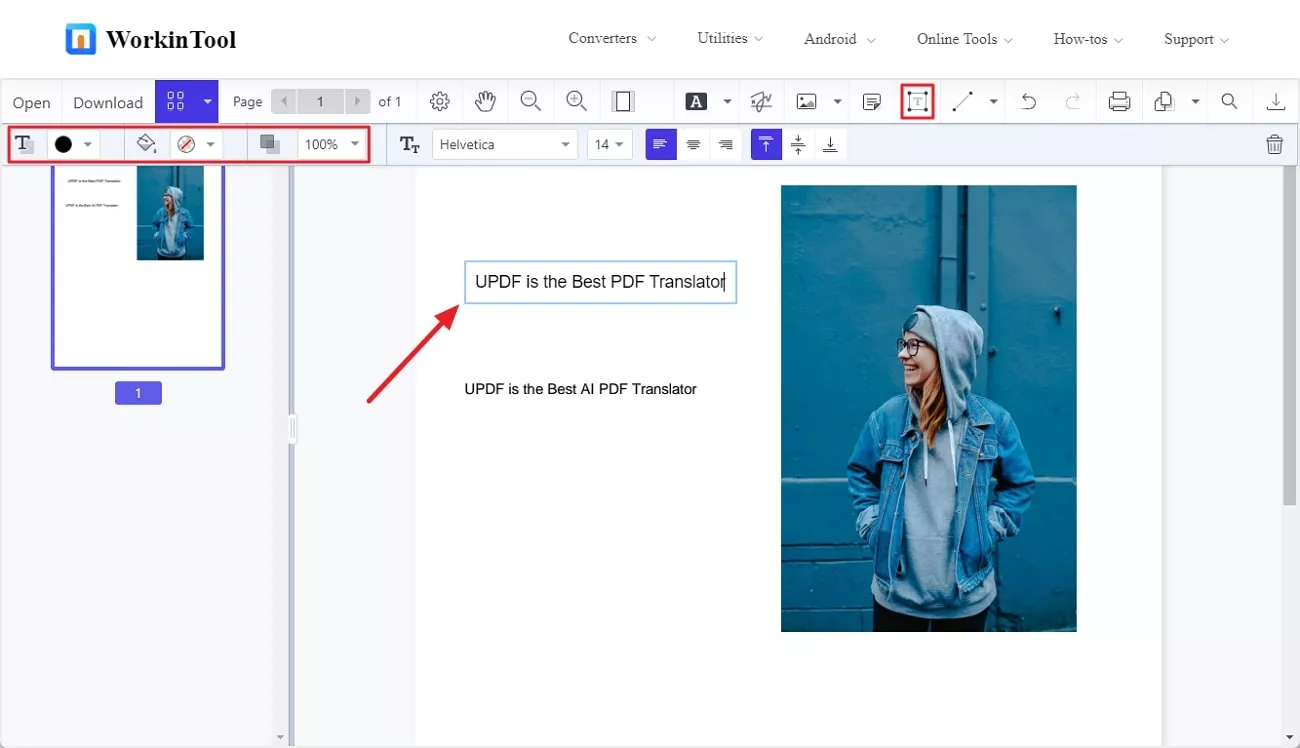Click the WorkinTool logo icon
The image size is (1300, 748).
coord(80,39)
